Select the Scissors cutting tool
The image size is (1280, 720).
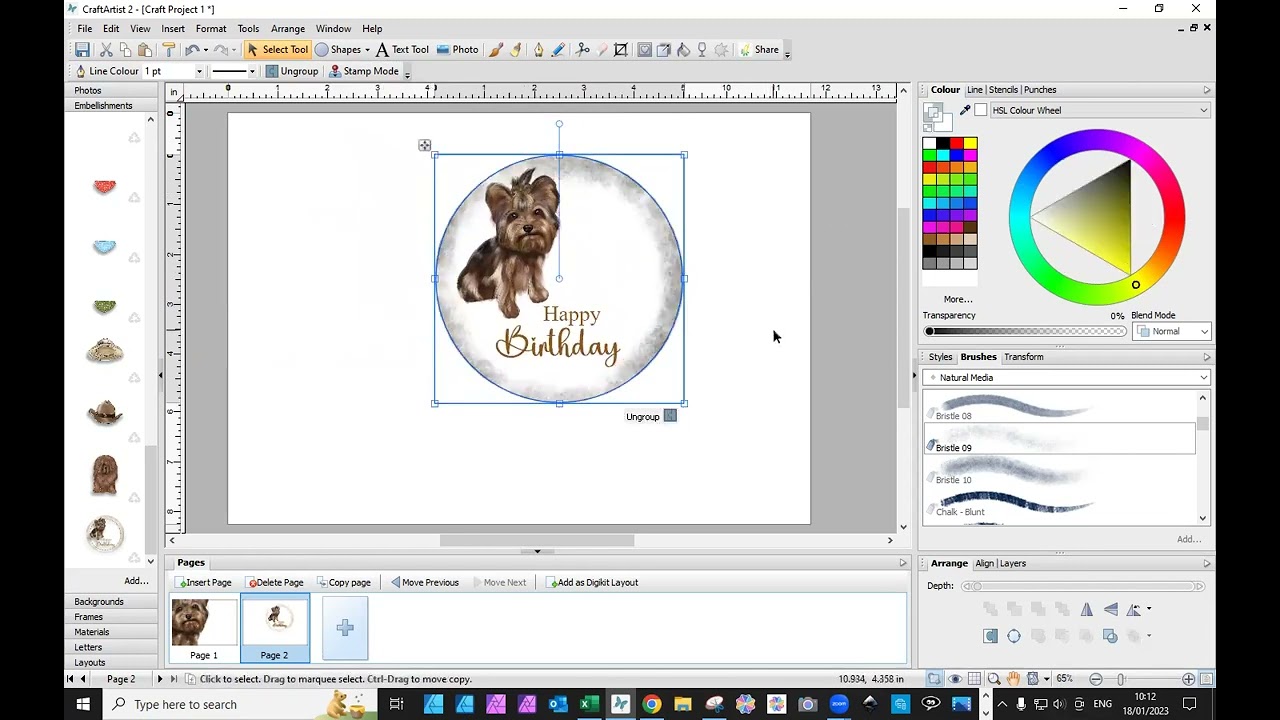[x=583, y=50]
